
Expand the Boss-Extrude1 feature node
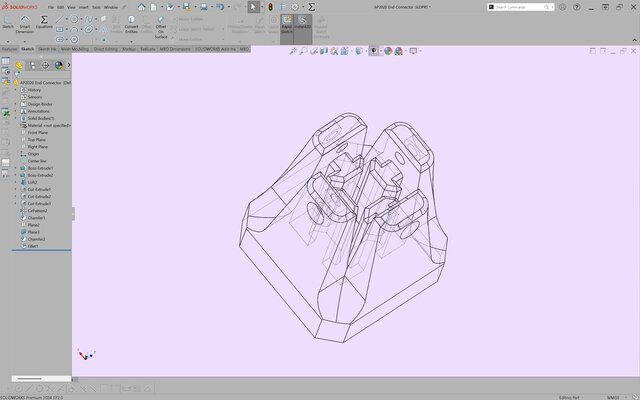(x=15, y=168)
